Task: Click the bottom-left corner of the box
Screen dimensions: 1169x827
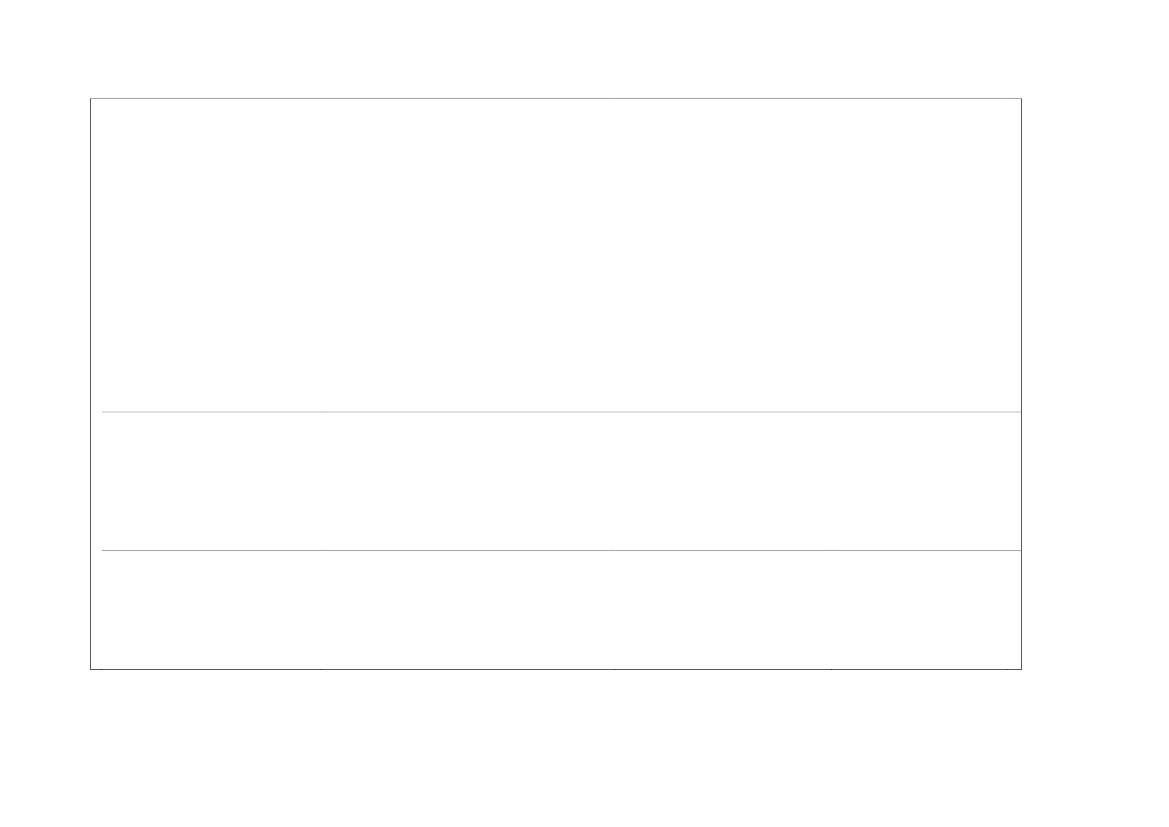Action: [x=91, y=668]
